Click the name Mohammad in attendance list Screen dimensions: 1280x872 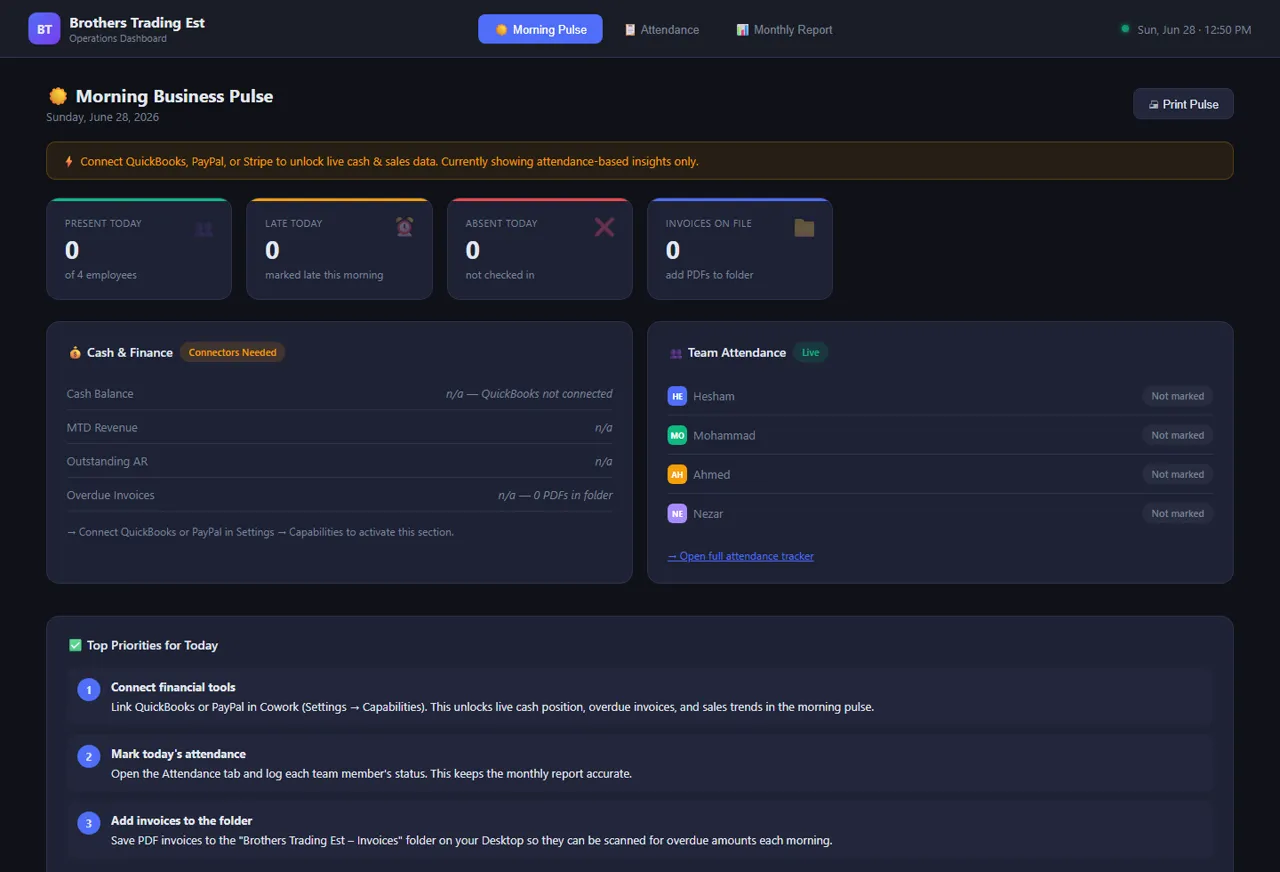coord(724,435)
